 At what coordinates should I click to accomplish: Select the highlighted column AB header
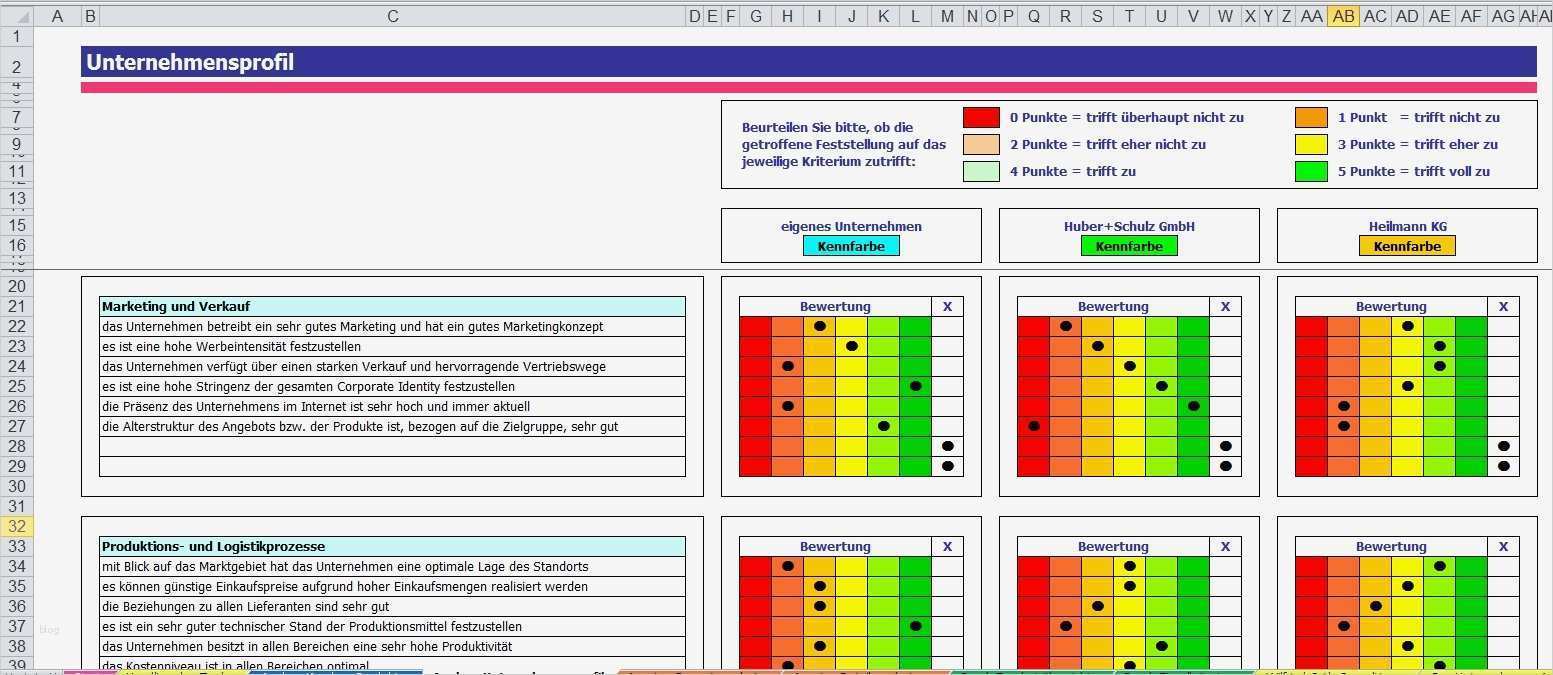(1343, 16)
